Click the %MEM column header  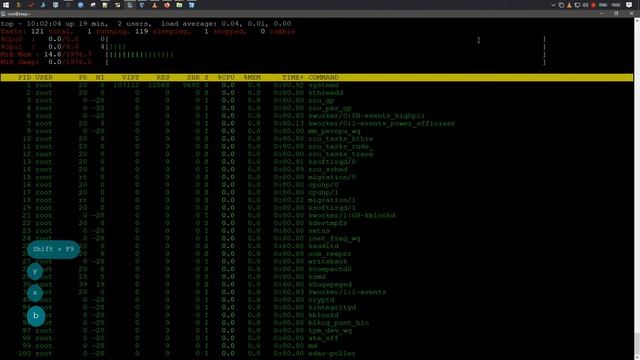pos(252,77)
